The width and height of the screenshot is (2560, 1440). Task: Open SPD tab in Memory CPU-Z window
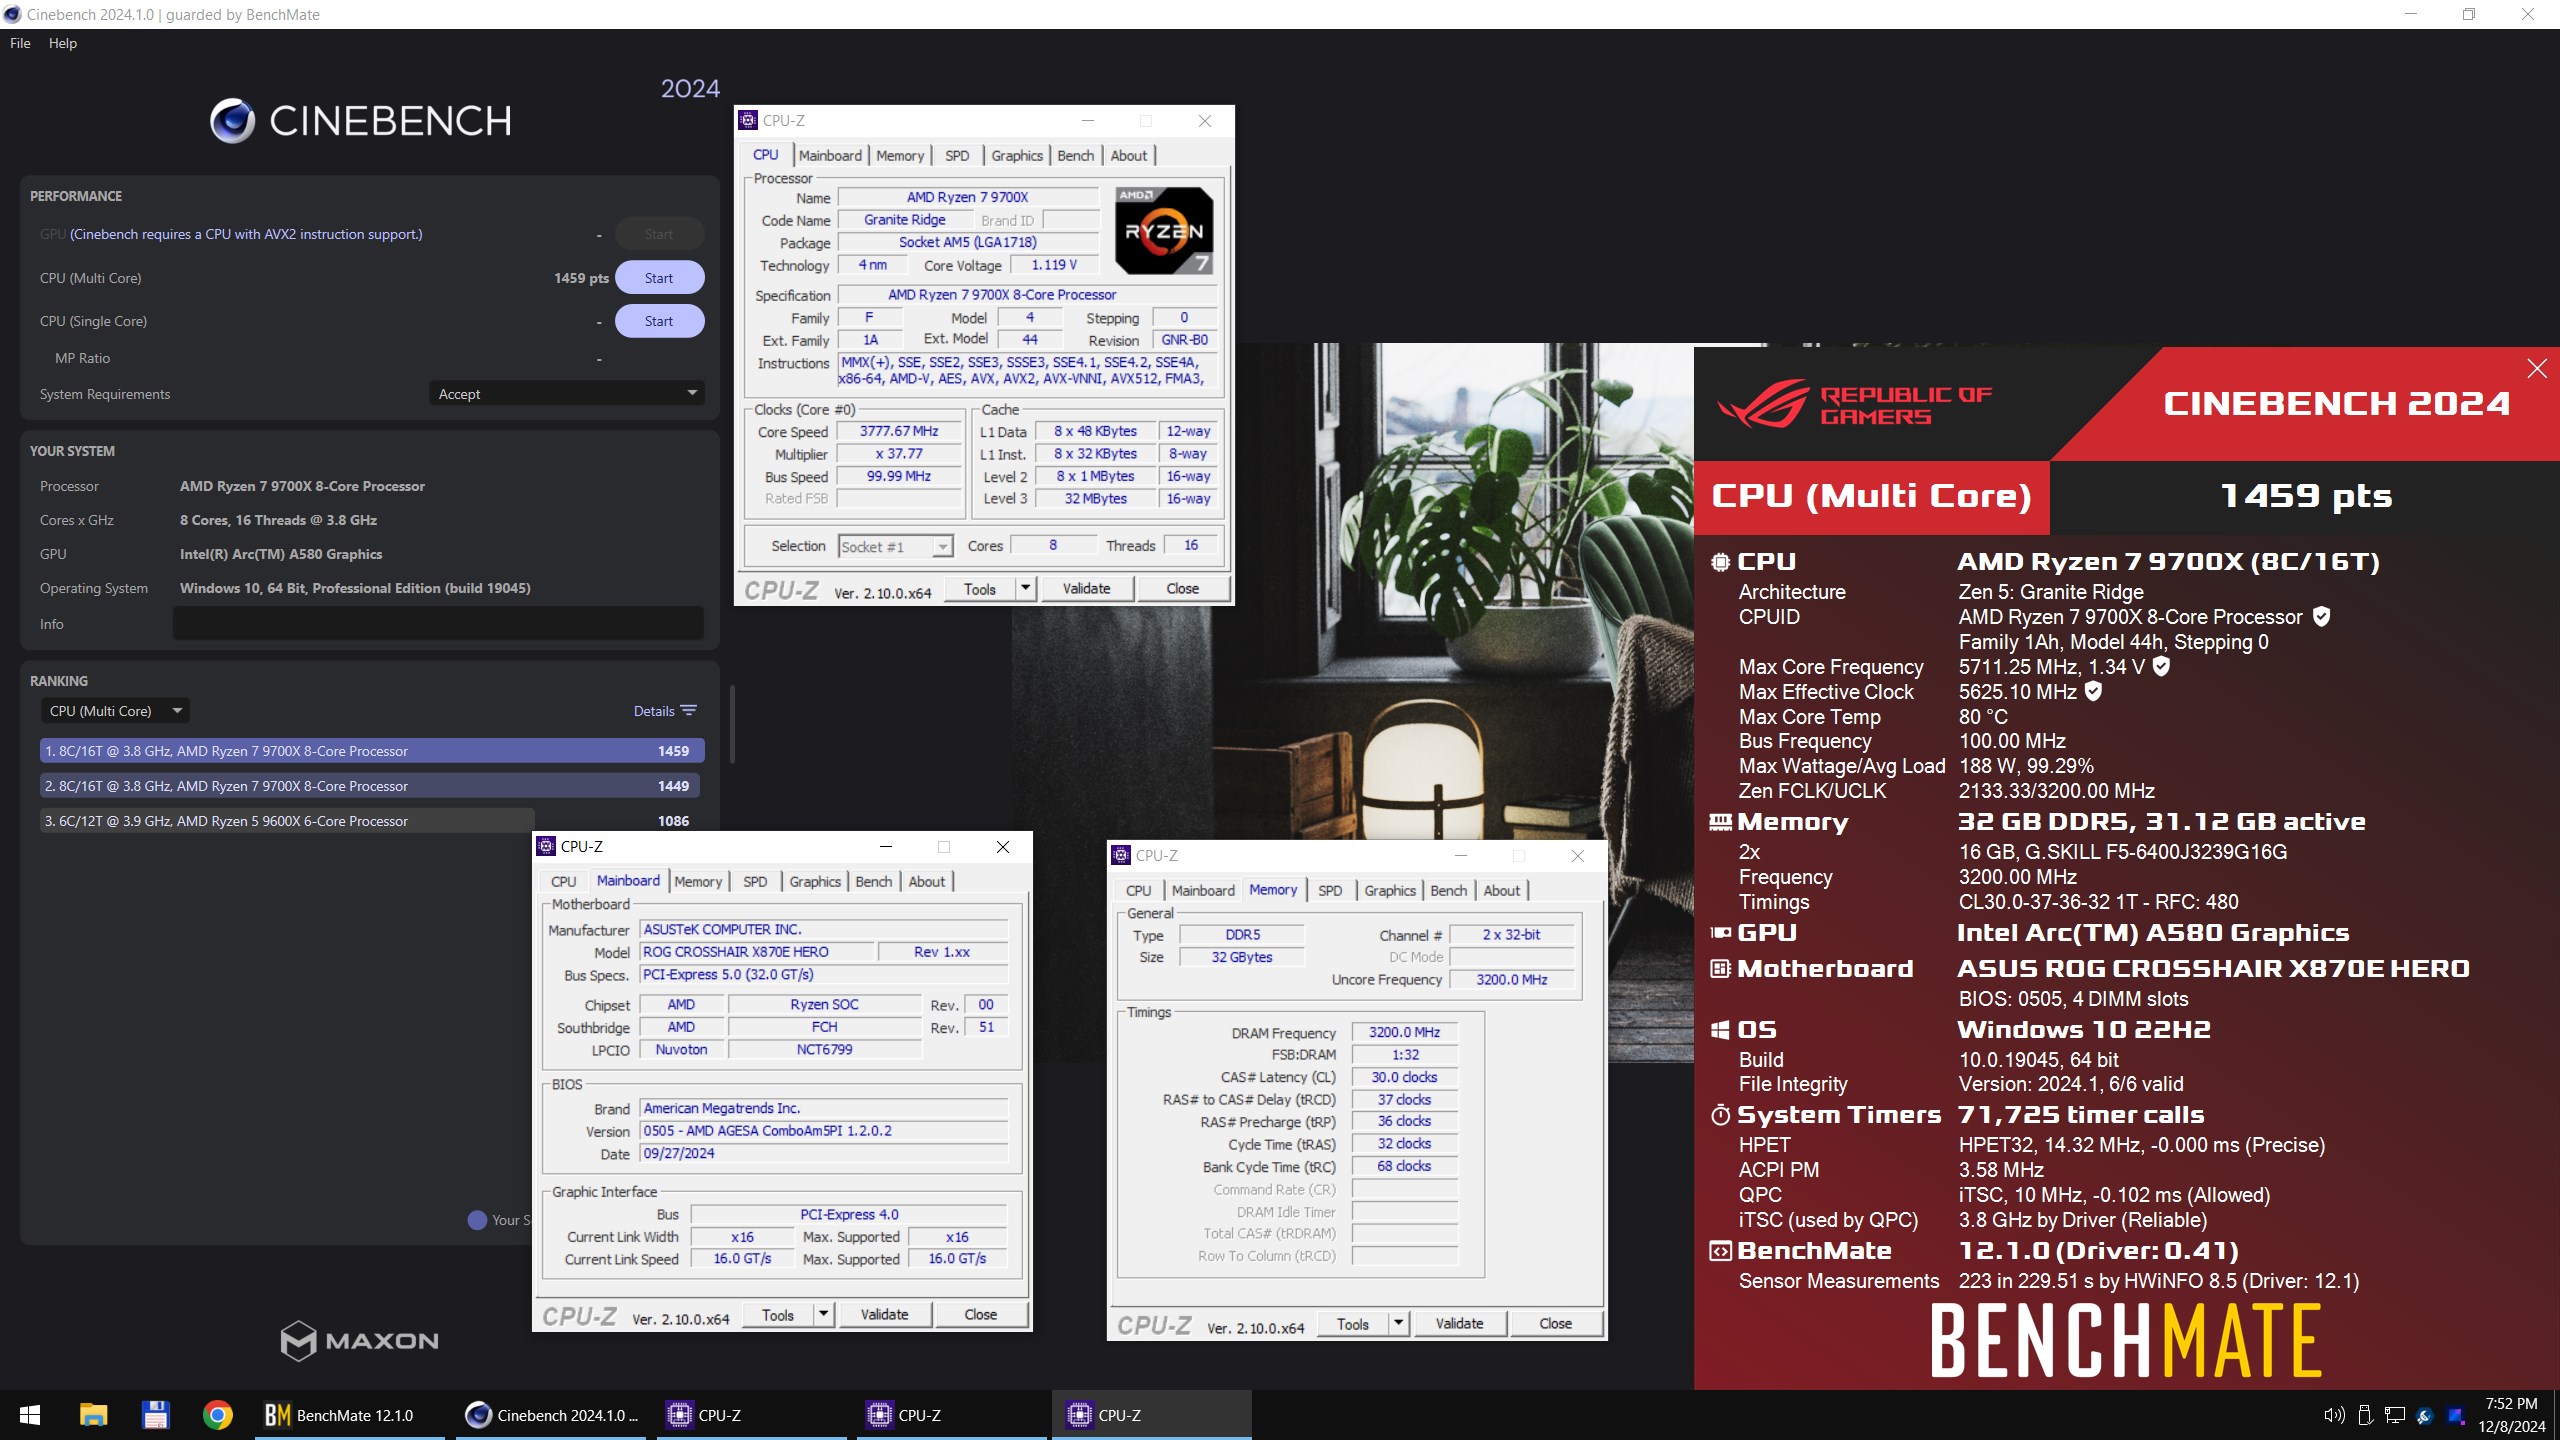[1330, 890]
